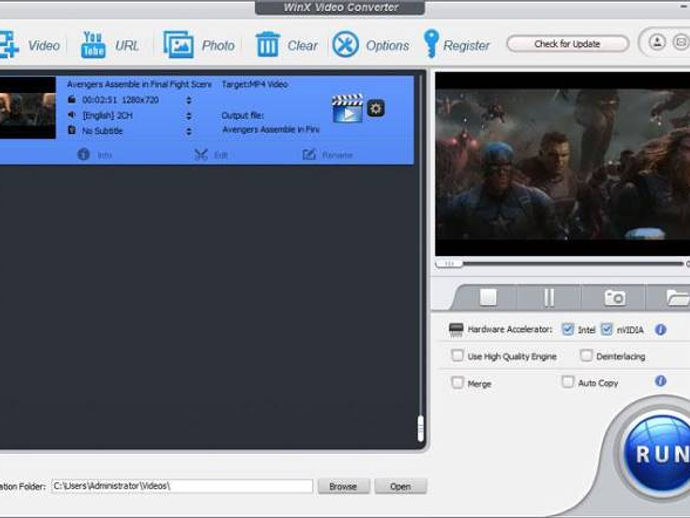Click the Browse button

343,486
